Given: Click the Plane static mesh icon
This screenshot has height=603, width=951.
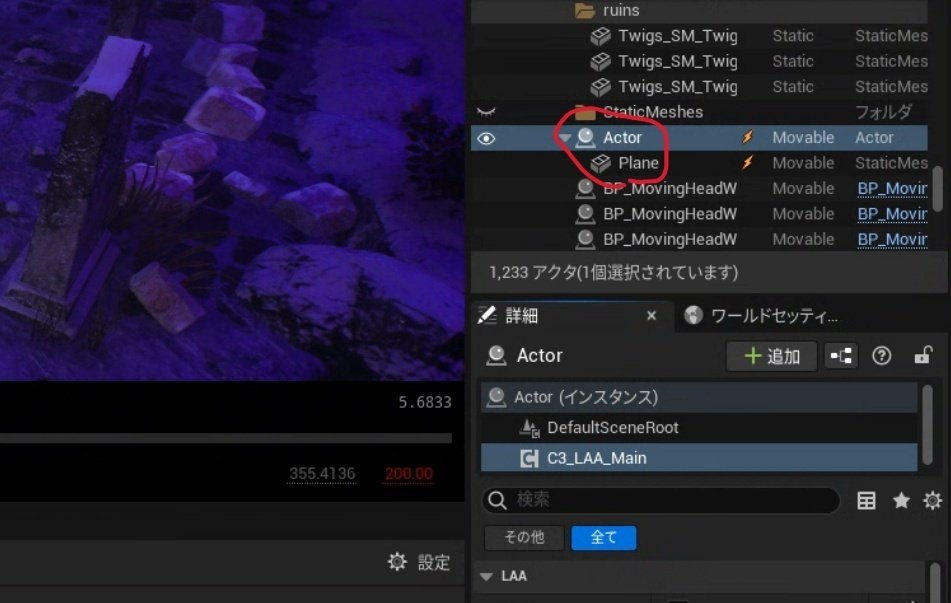Looking at the screenshot, I should tap(601, 163).
